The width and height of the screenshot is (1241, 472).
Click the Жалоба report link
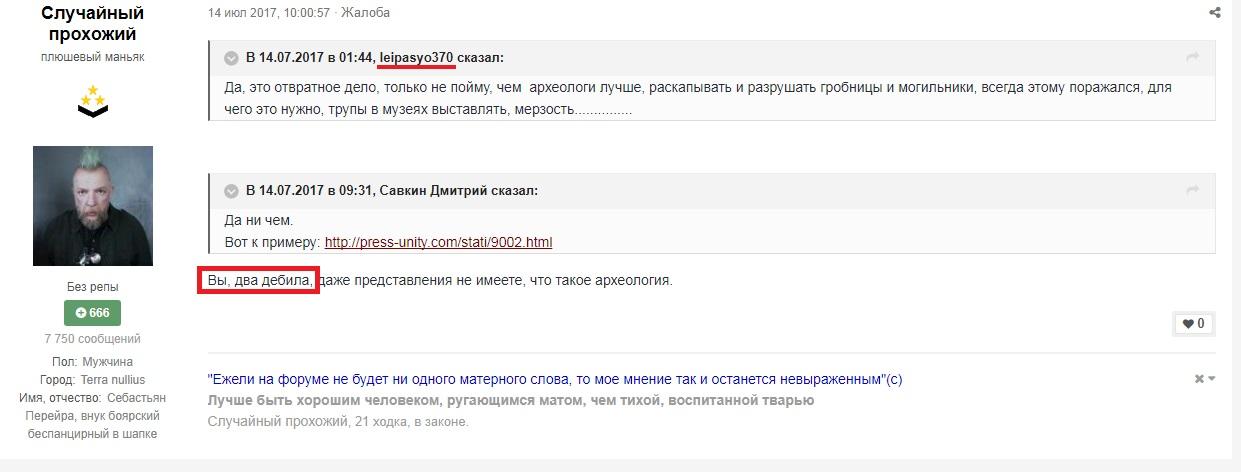[x=365, y=13]
